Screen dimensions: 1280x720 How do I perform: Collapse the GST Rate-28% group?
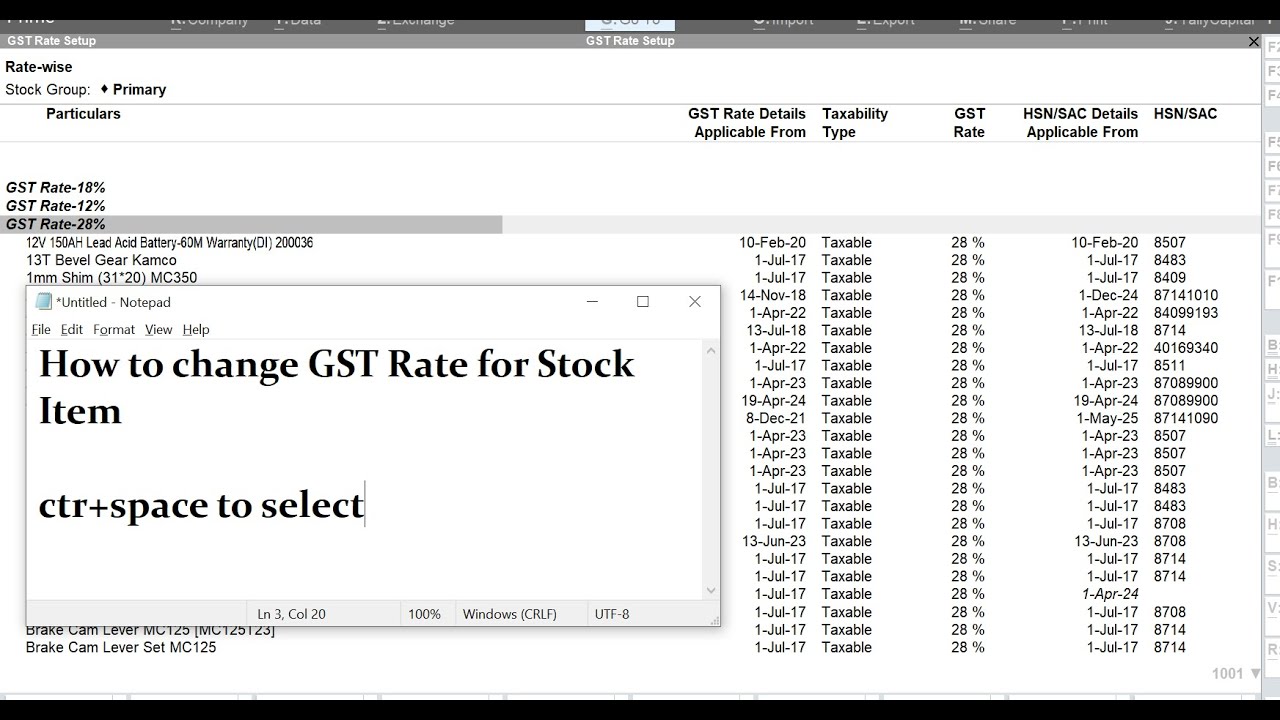pyautogui.click(x=55, y=224)
